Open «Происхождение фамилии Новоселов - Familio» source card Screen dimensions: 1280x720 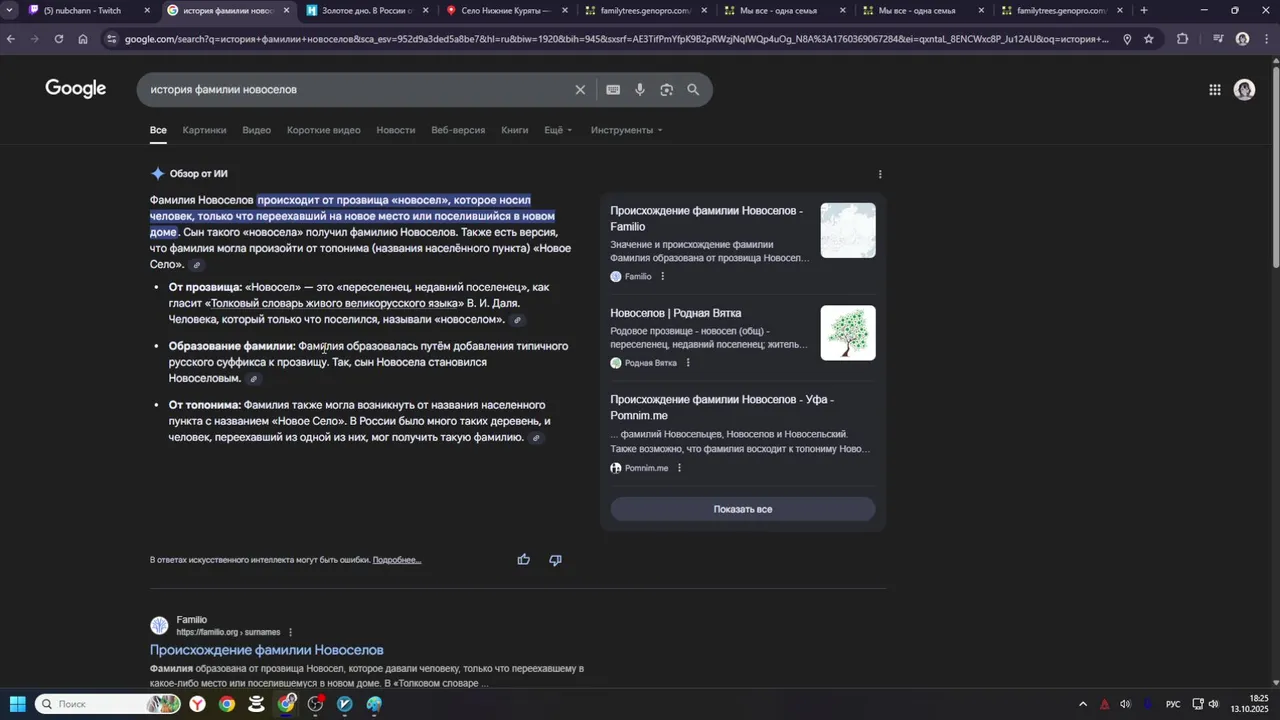point(706,218)
